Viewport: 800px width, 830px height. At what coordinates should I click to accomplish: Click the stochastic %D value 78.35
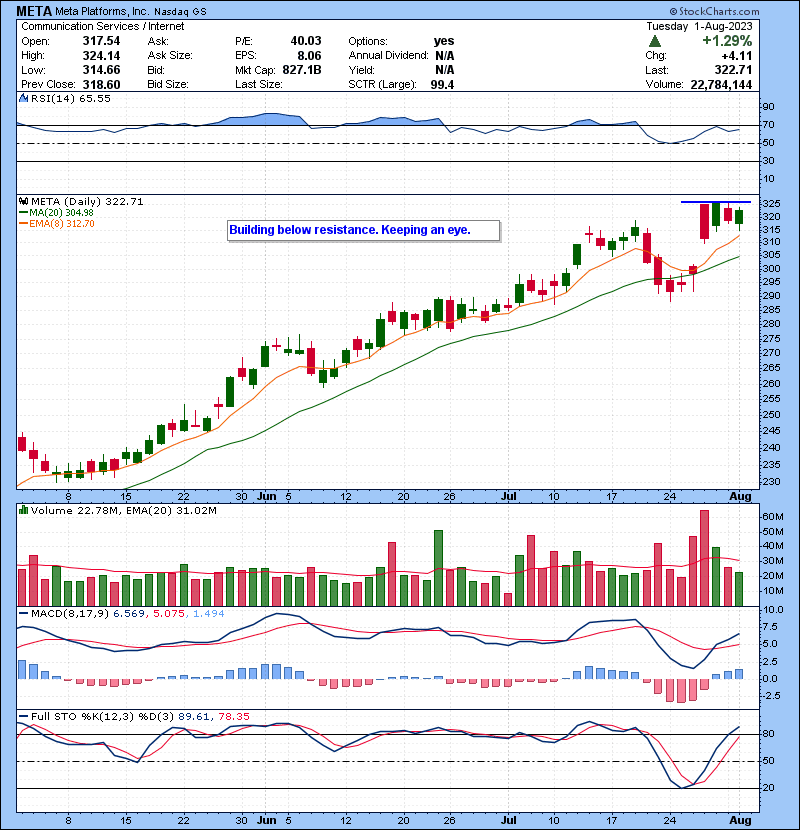pos(233,717)
